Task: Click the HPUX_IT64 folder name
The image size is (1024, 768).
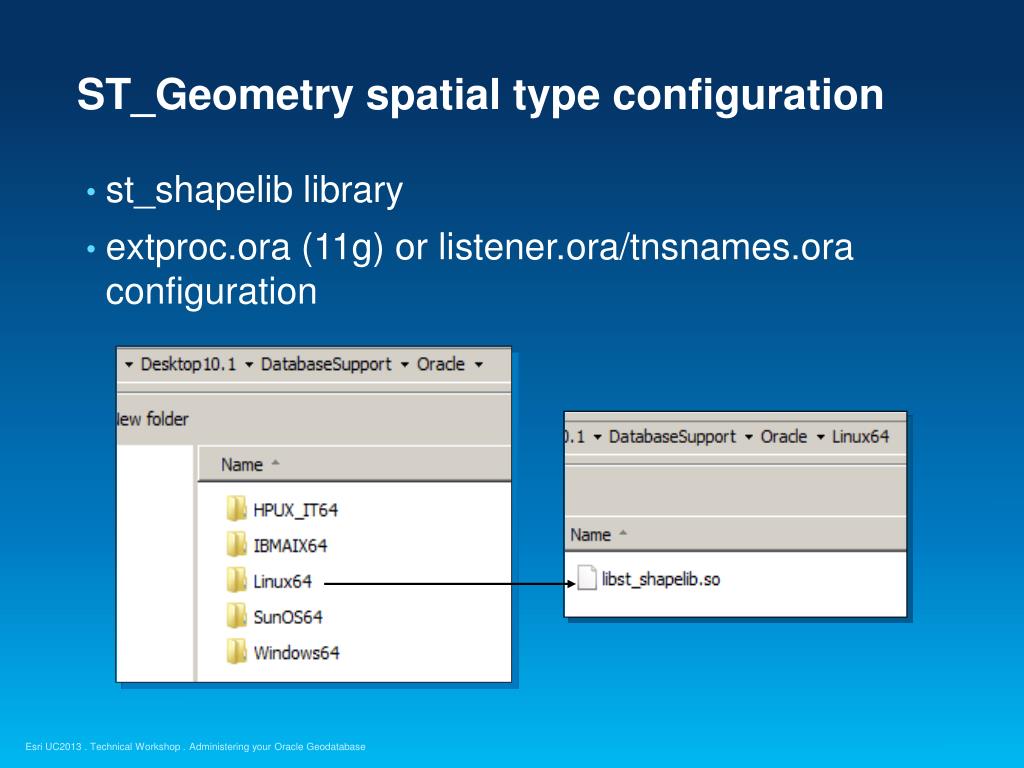Action: coord(295,510)
